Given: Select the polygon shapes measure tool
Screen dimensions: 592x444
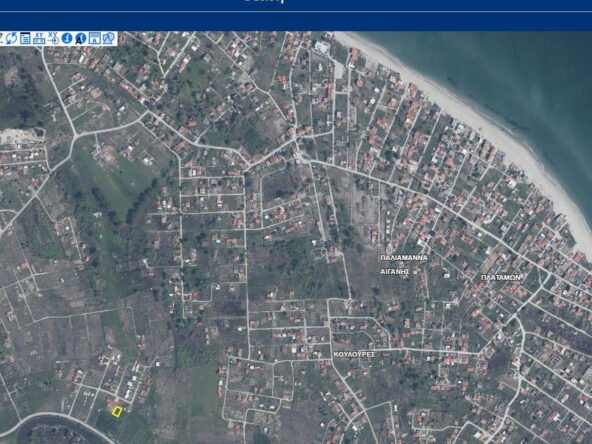Looking at the screenshot, I should pos(108,38).
